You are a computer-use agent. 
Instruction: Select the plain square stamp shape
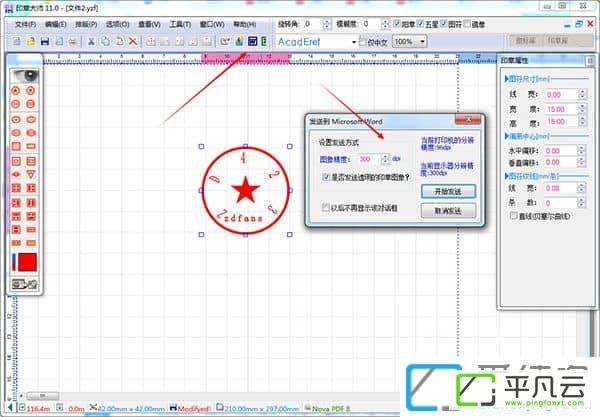coord(16,146)
